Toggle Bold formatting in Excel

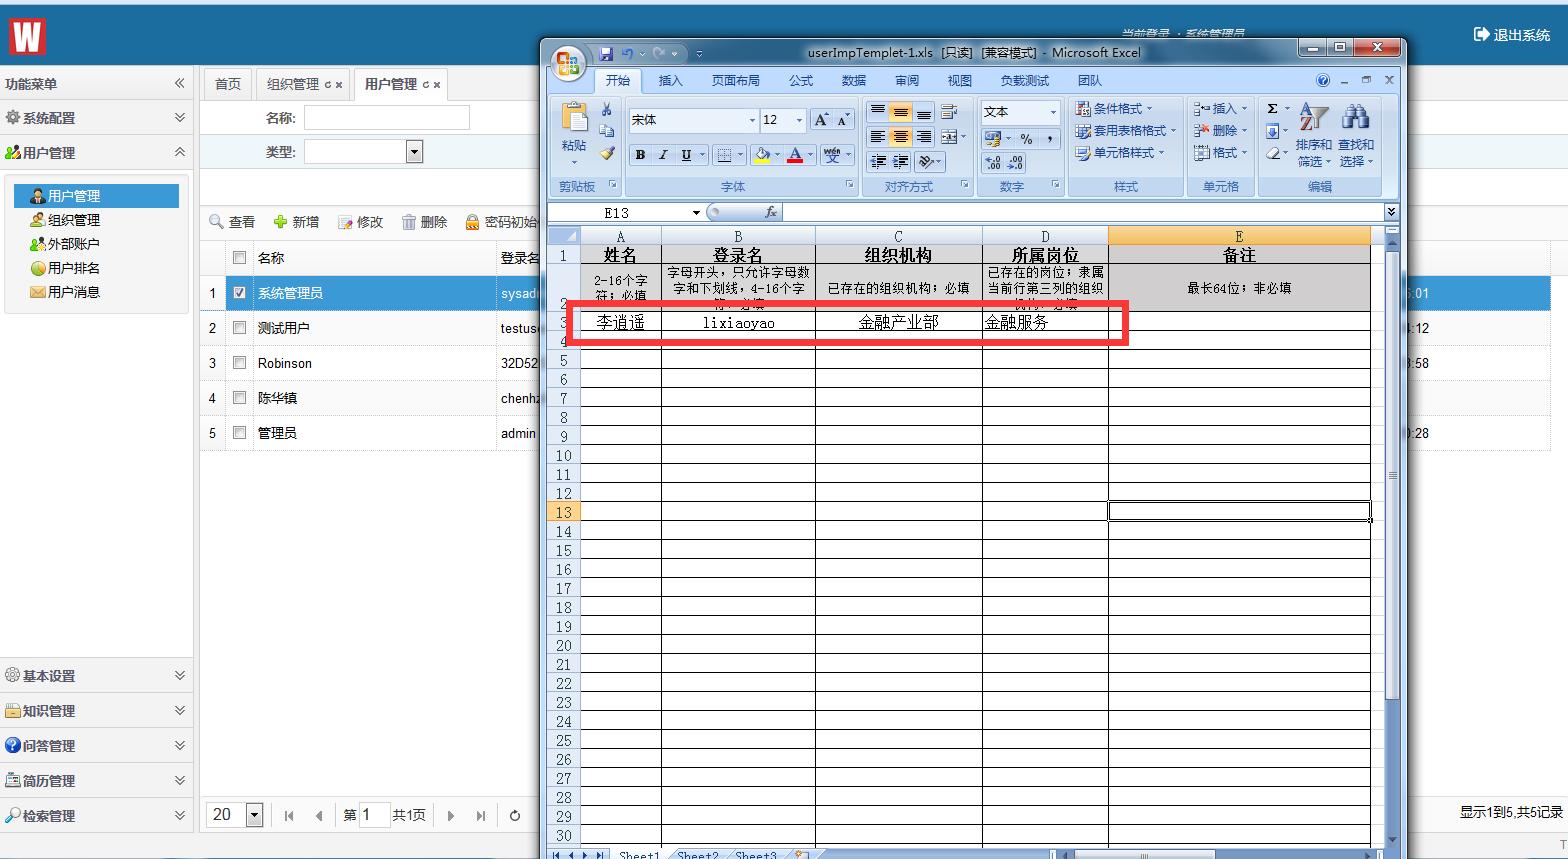pyautogui.click(x=640, y=155)
